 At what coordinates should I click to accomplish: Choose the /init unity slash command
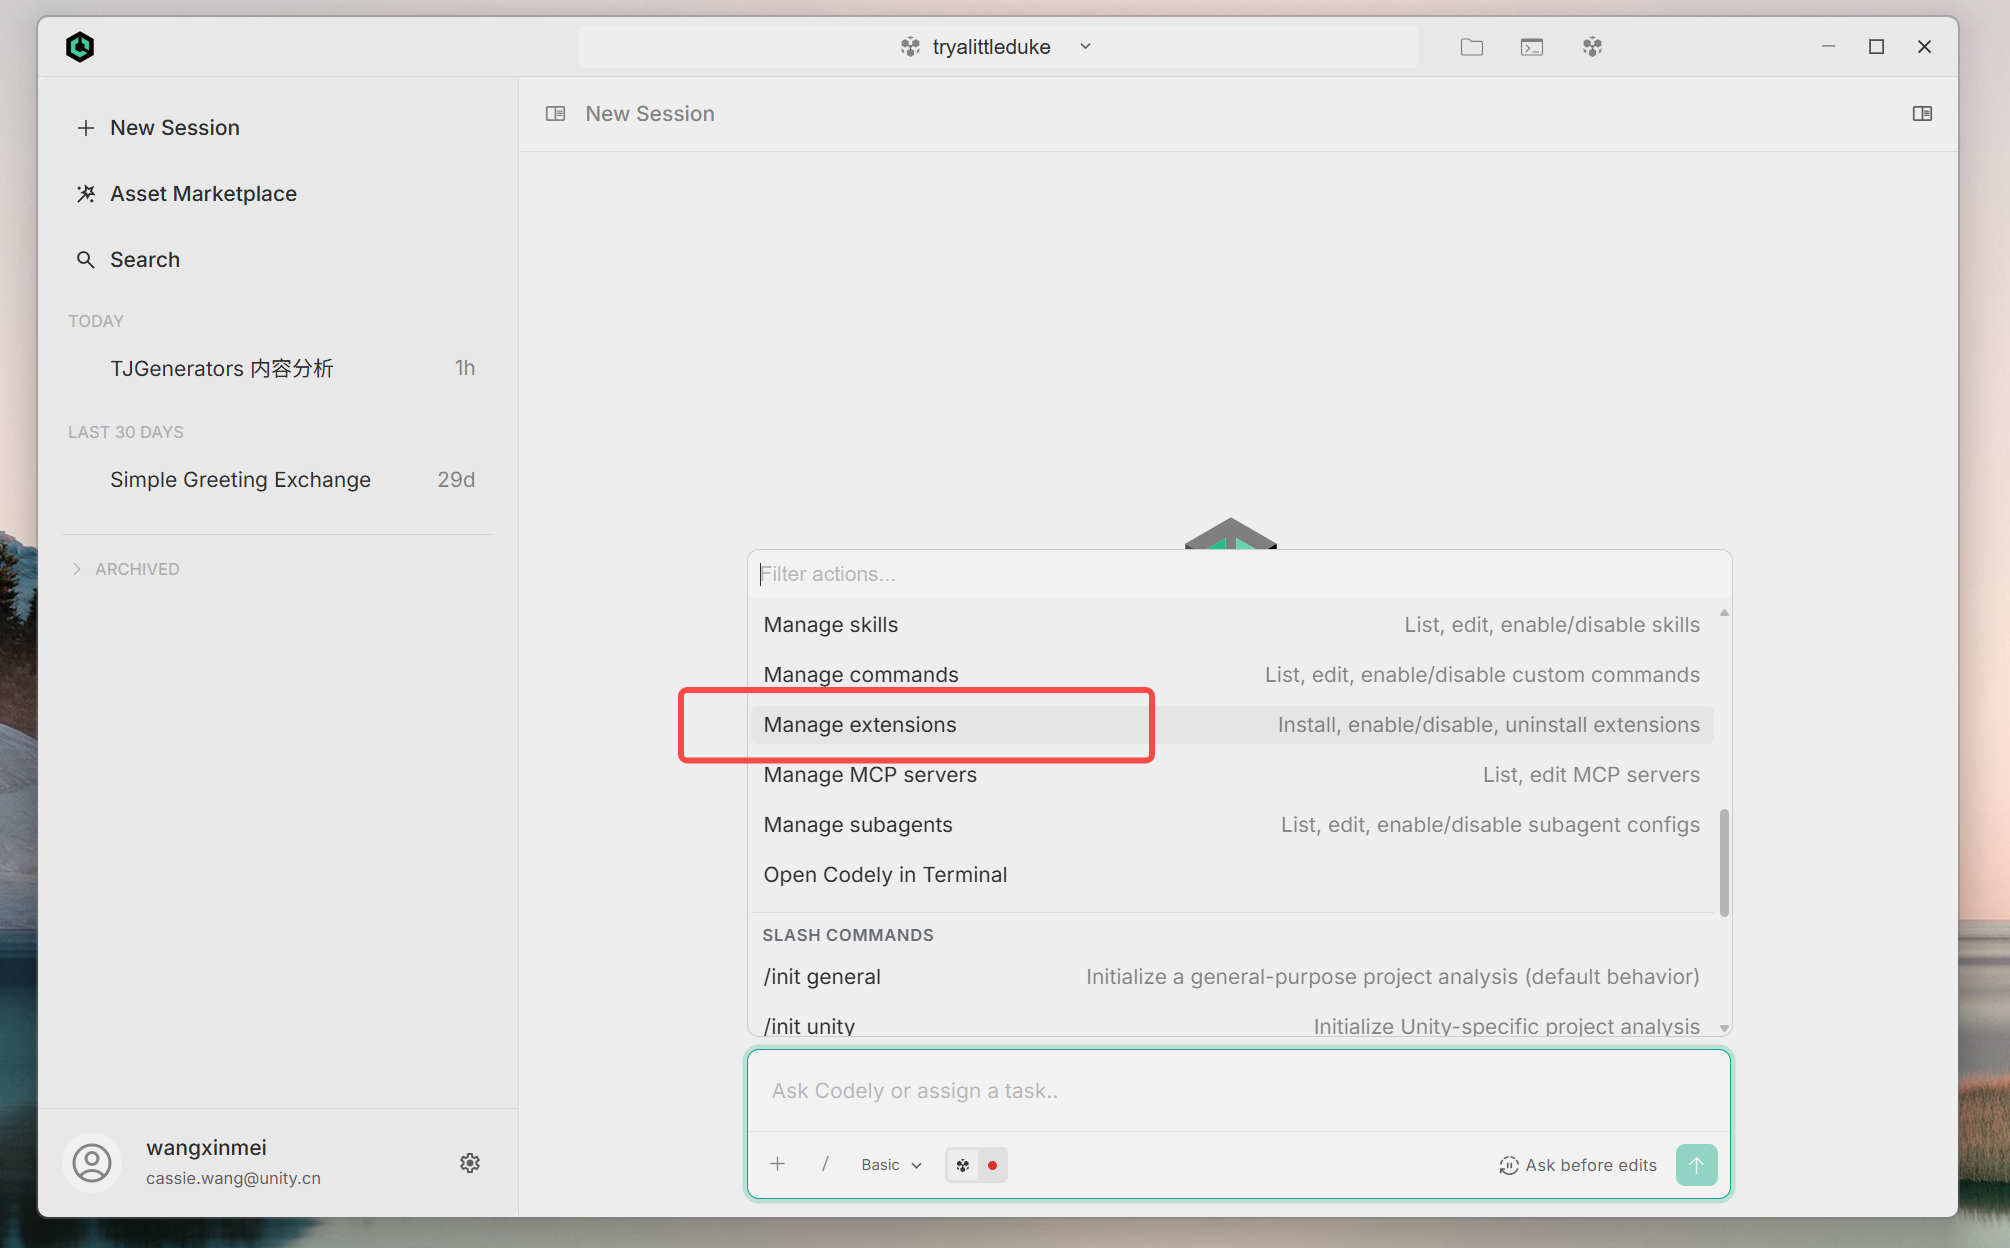[x=1232, y=1024]
